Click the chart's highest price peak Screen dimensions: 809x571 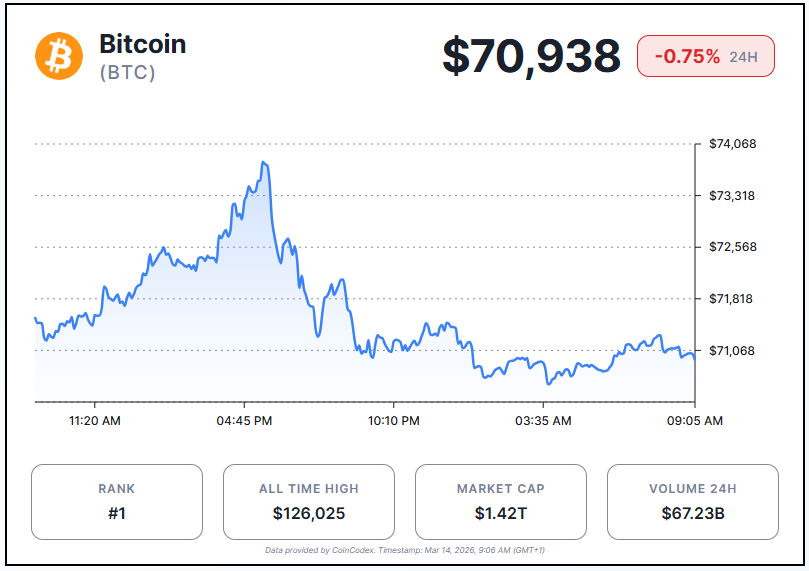tap(263, 162)
